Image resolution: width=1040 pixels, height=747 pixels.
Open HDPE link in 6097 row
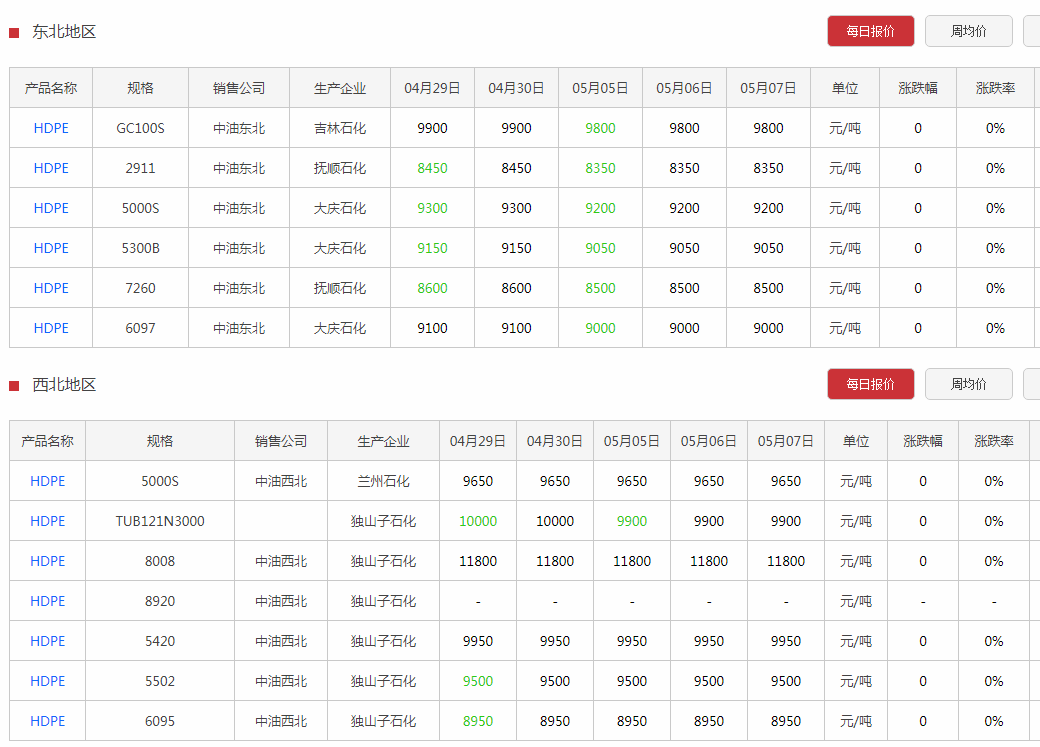pyautogui.click(x=51, y=328)
